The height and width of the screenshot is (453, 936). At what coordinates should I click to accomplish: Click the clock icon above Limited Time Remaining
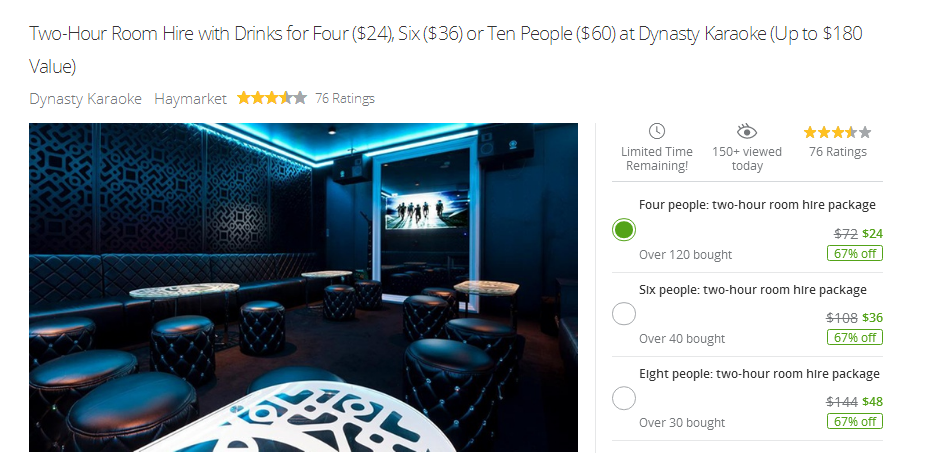click(657, 131)
